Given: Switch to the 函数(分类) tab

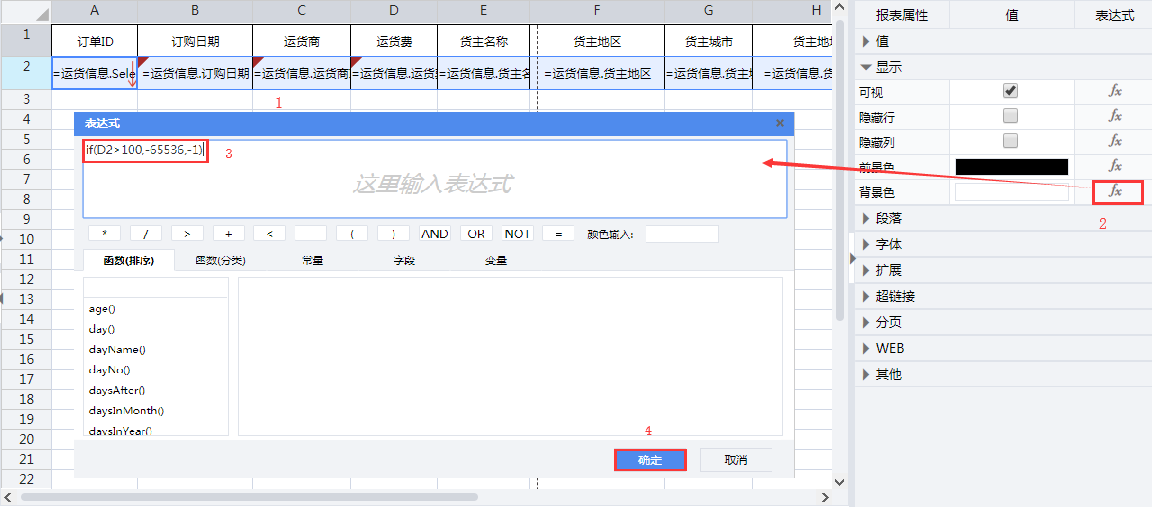Looking at the screenshot, I should 219,261.
